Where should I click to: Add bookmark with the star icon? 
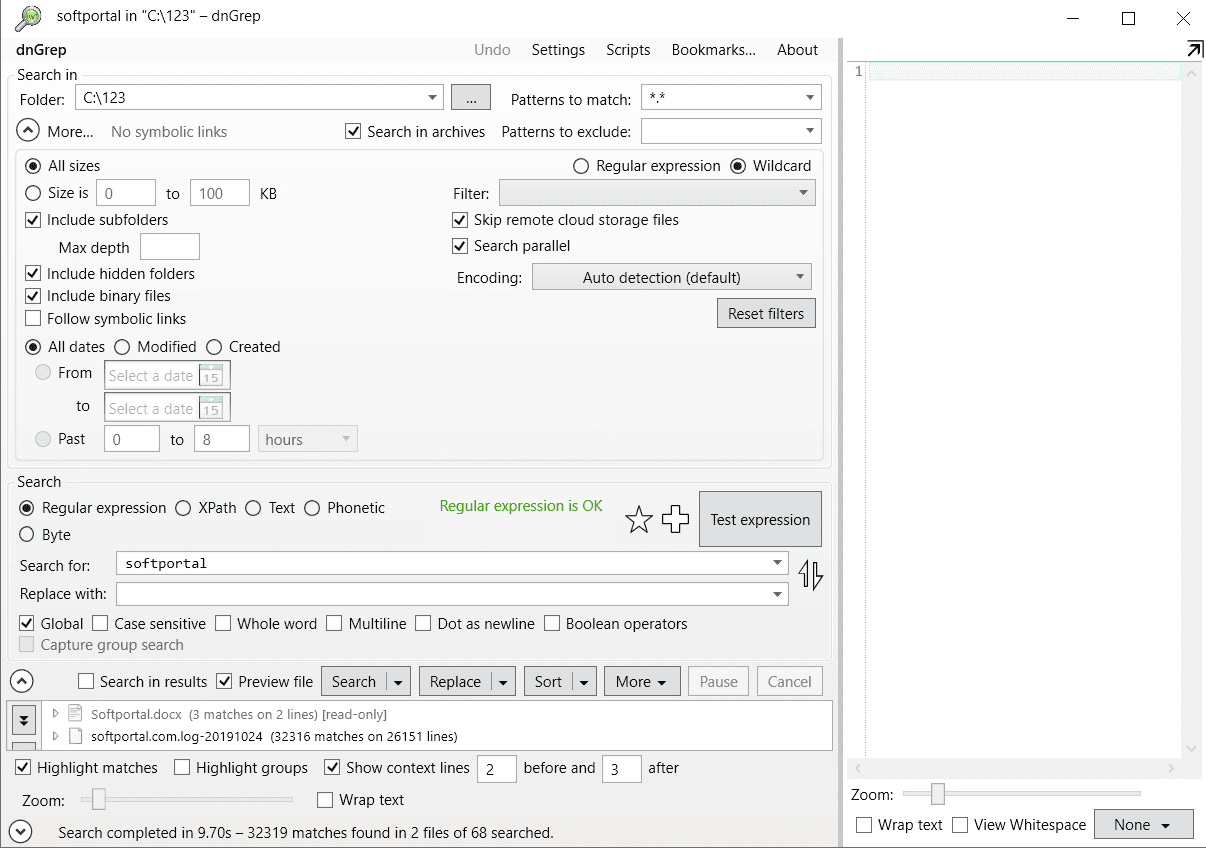[x=638, y=520]
